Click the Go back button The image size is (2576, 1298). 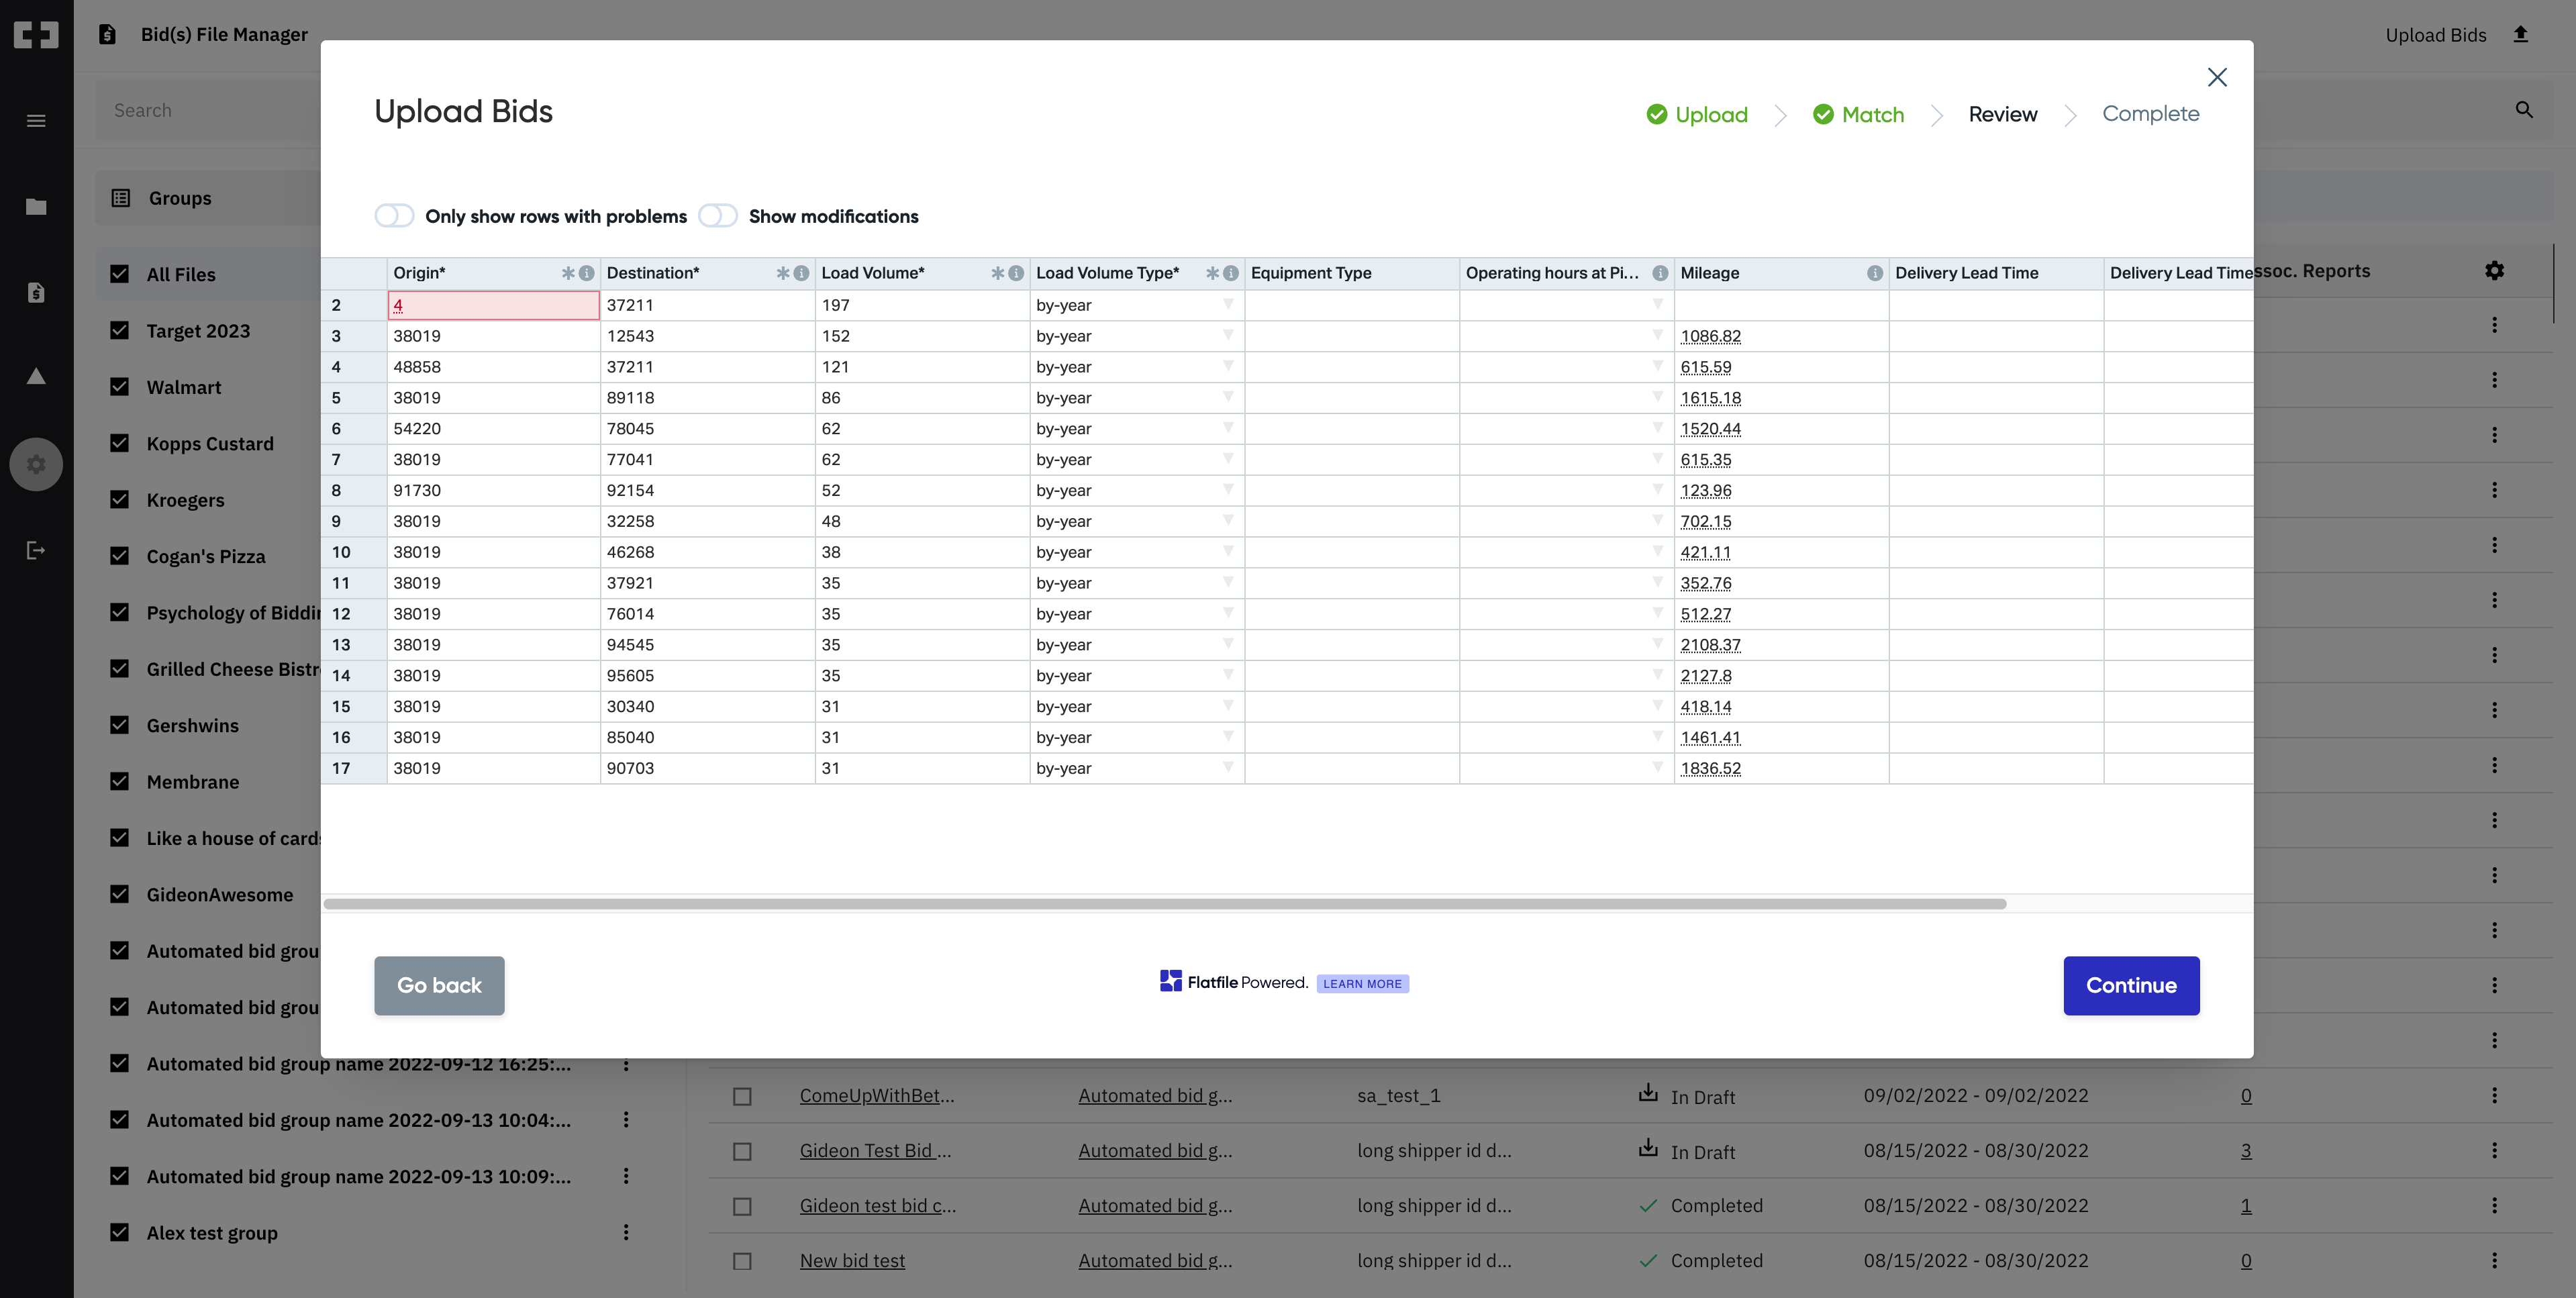pos(439,985)
